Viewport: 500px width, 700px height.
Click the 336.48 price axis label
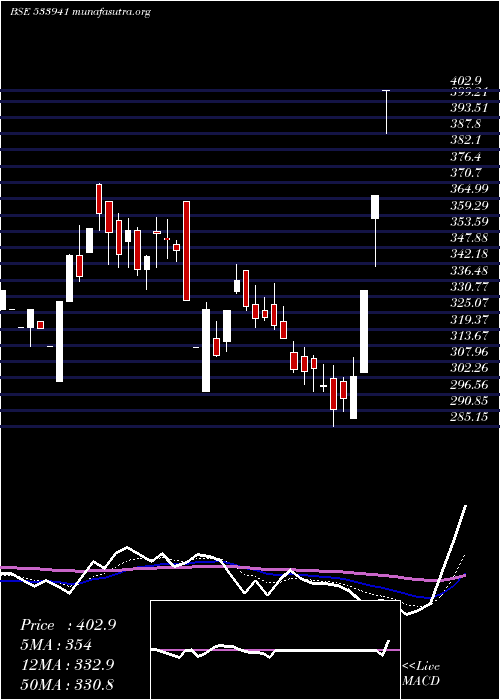469,271
